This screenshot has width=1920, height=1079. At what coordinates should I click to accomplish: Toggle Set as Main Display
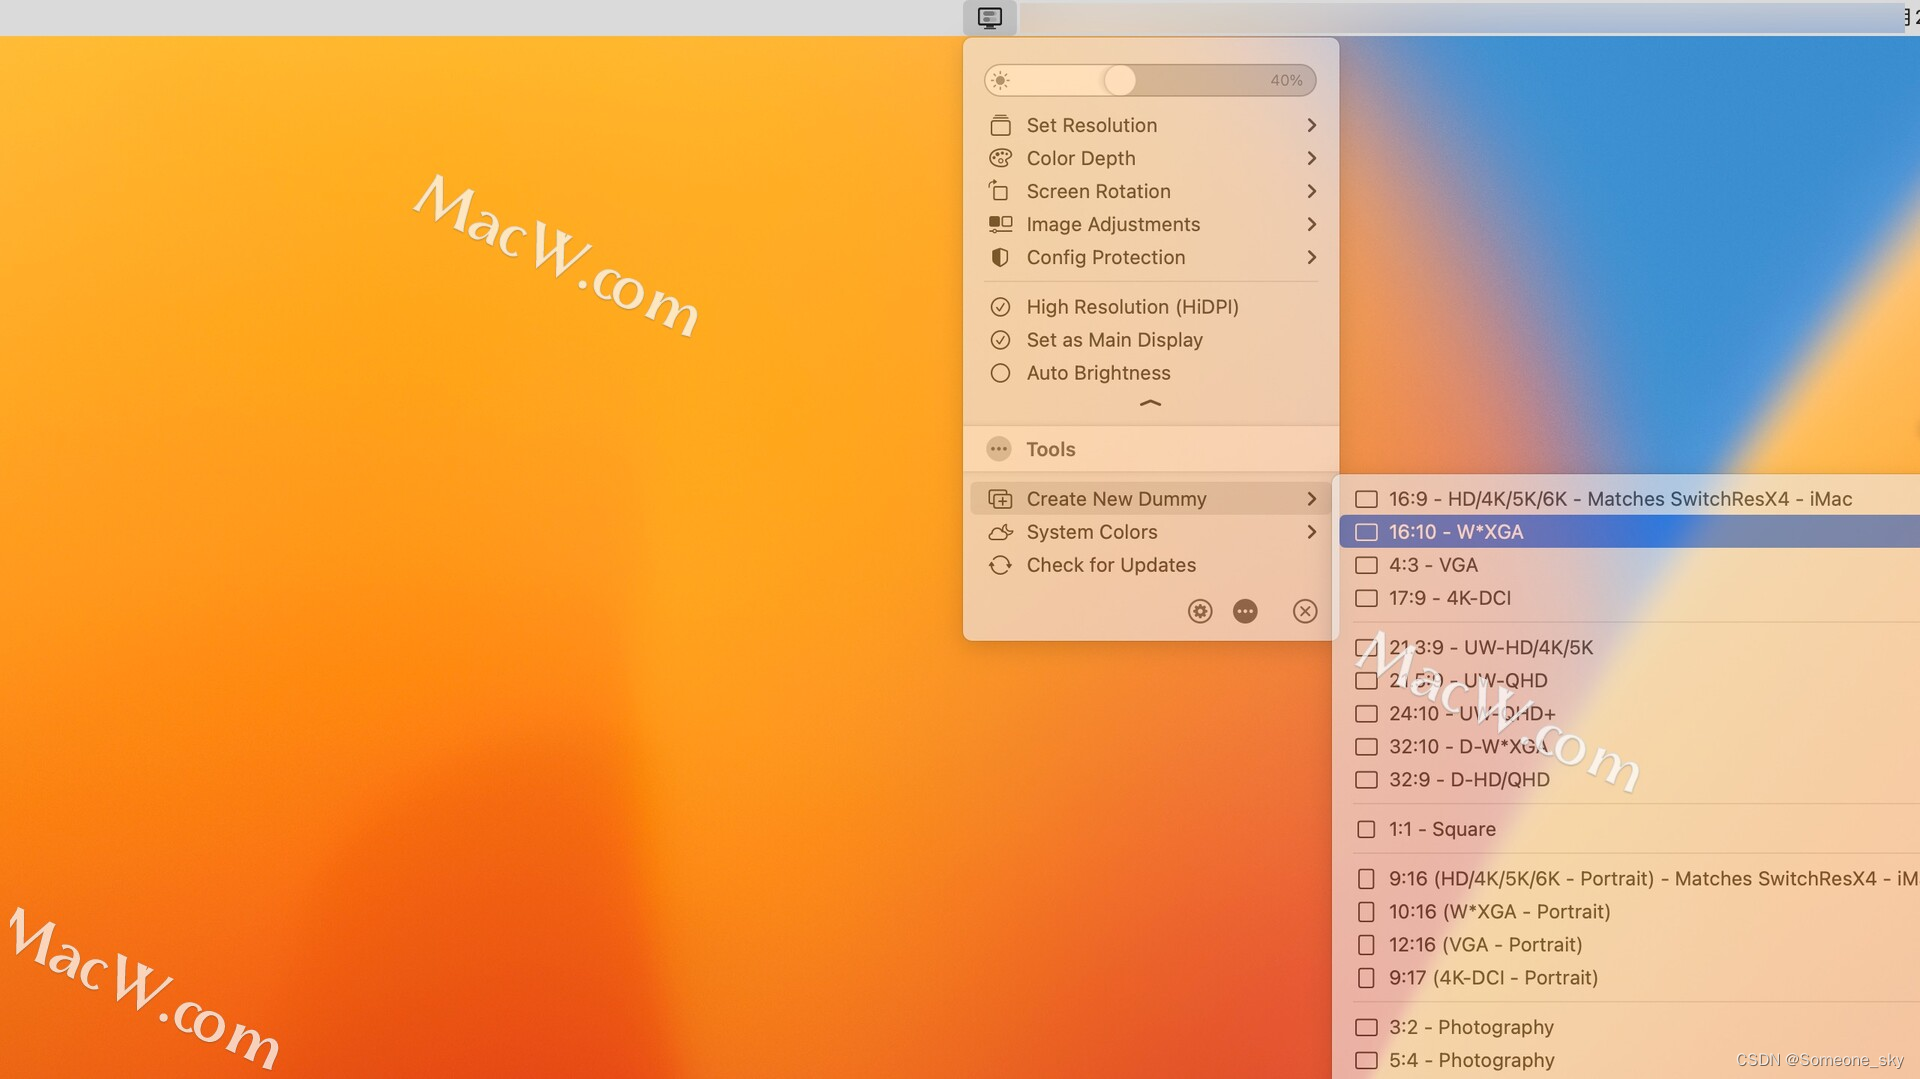1151,340
